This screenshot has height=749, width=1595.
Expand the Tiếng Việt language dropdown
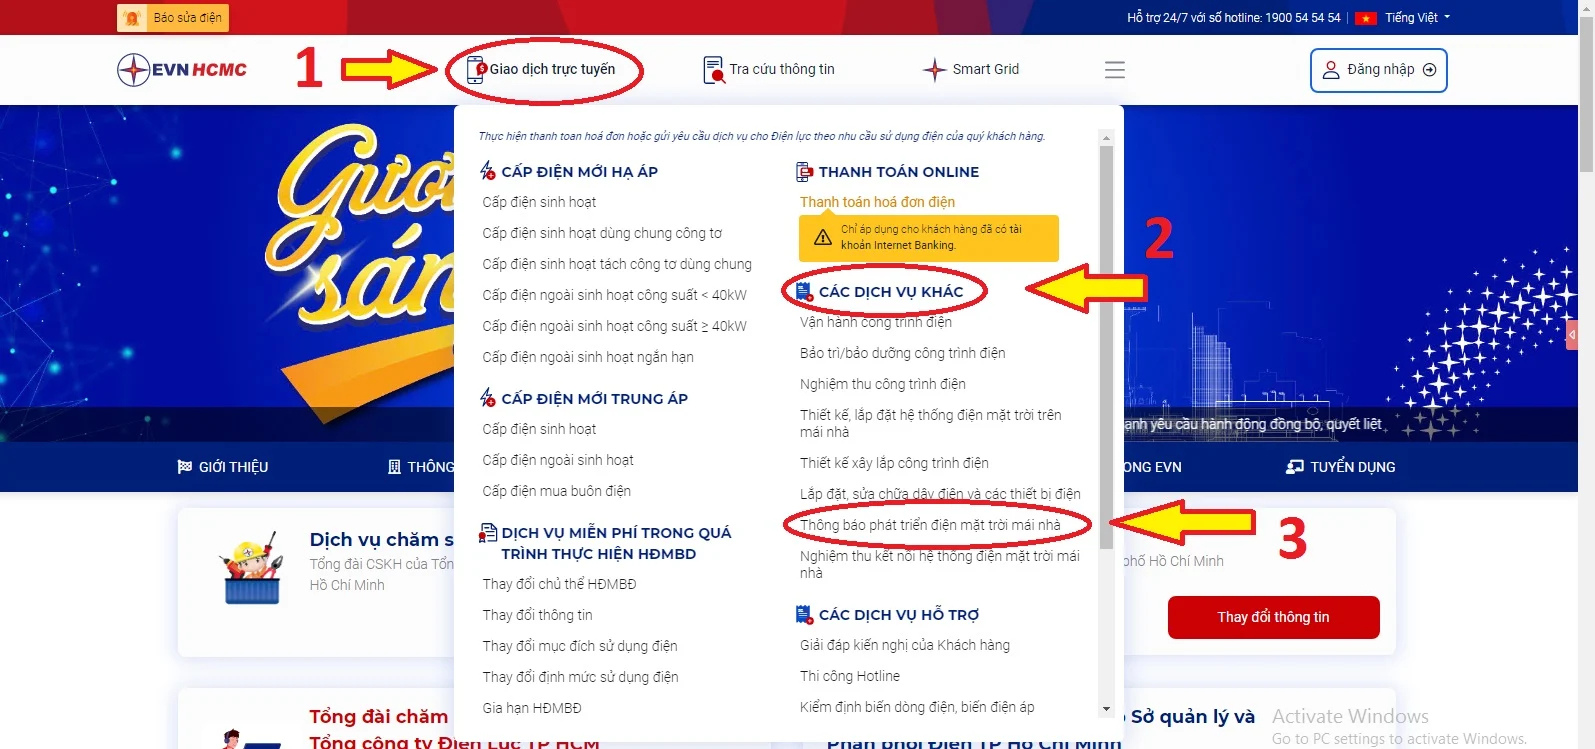(x=1417, y=18)
